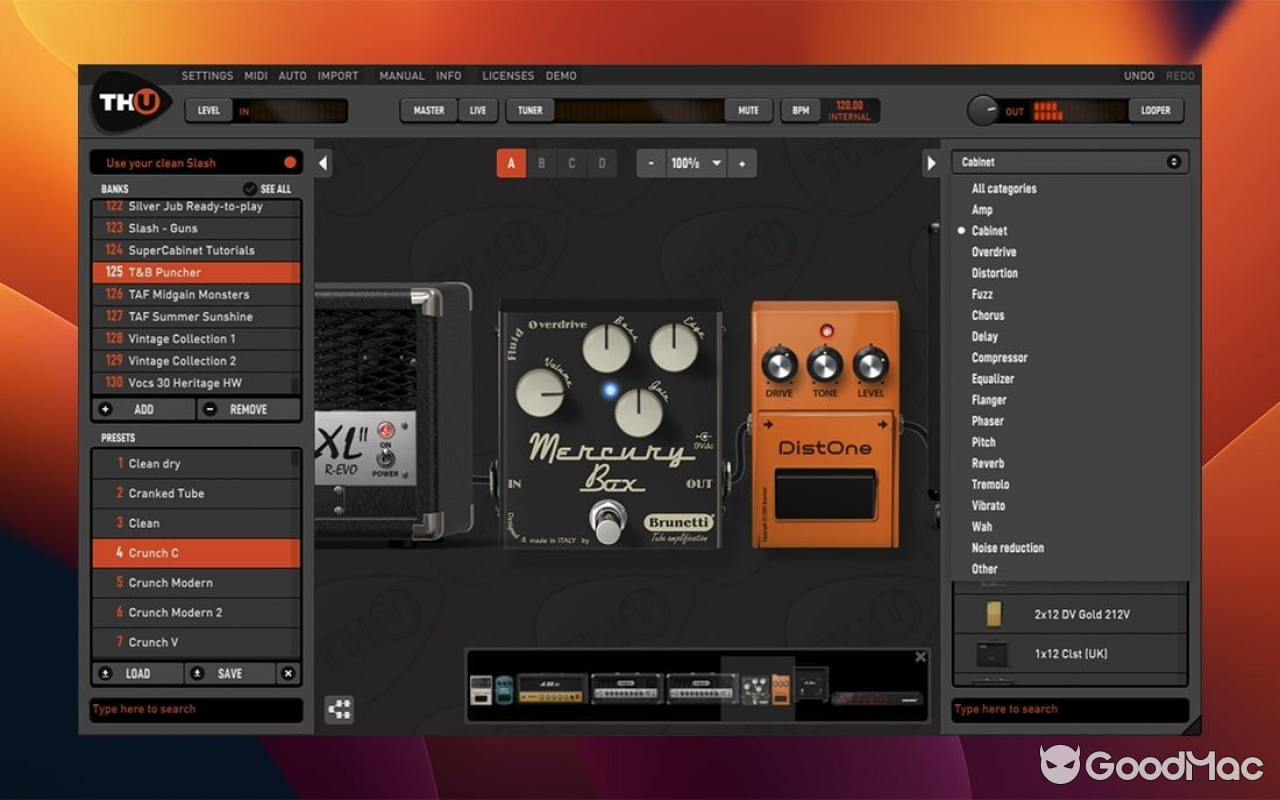Activate the LOOPER
Image resolution: width=1280 pixels, height=800 pixels.
coord(1155,110)
